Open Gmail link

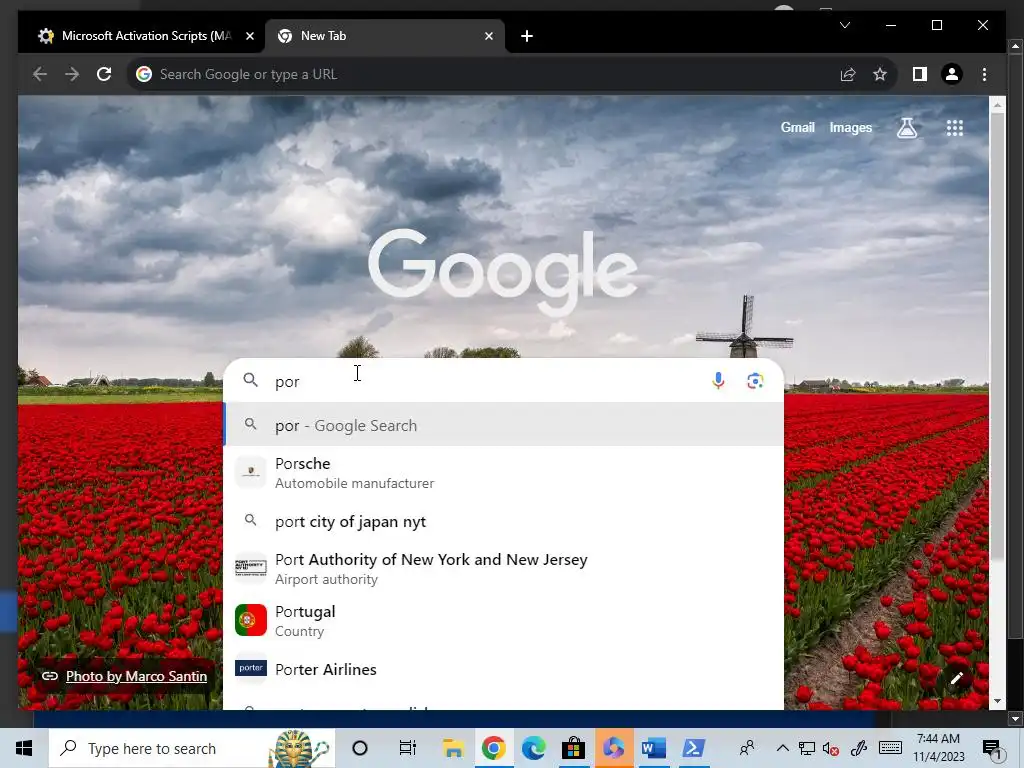(x=797, y=127)
